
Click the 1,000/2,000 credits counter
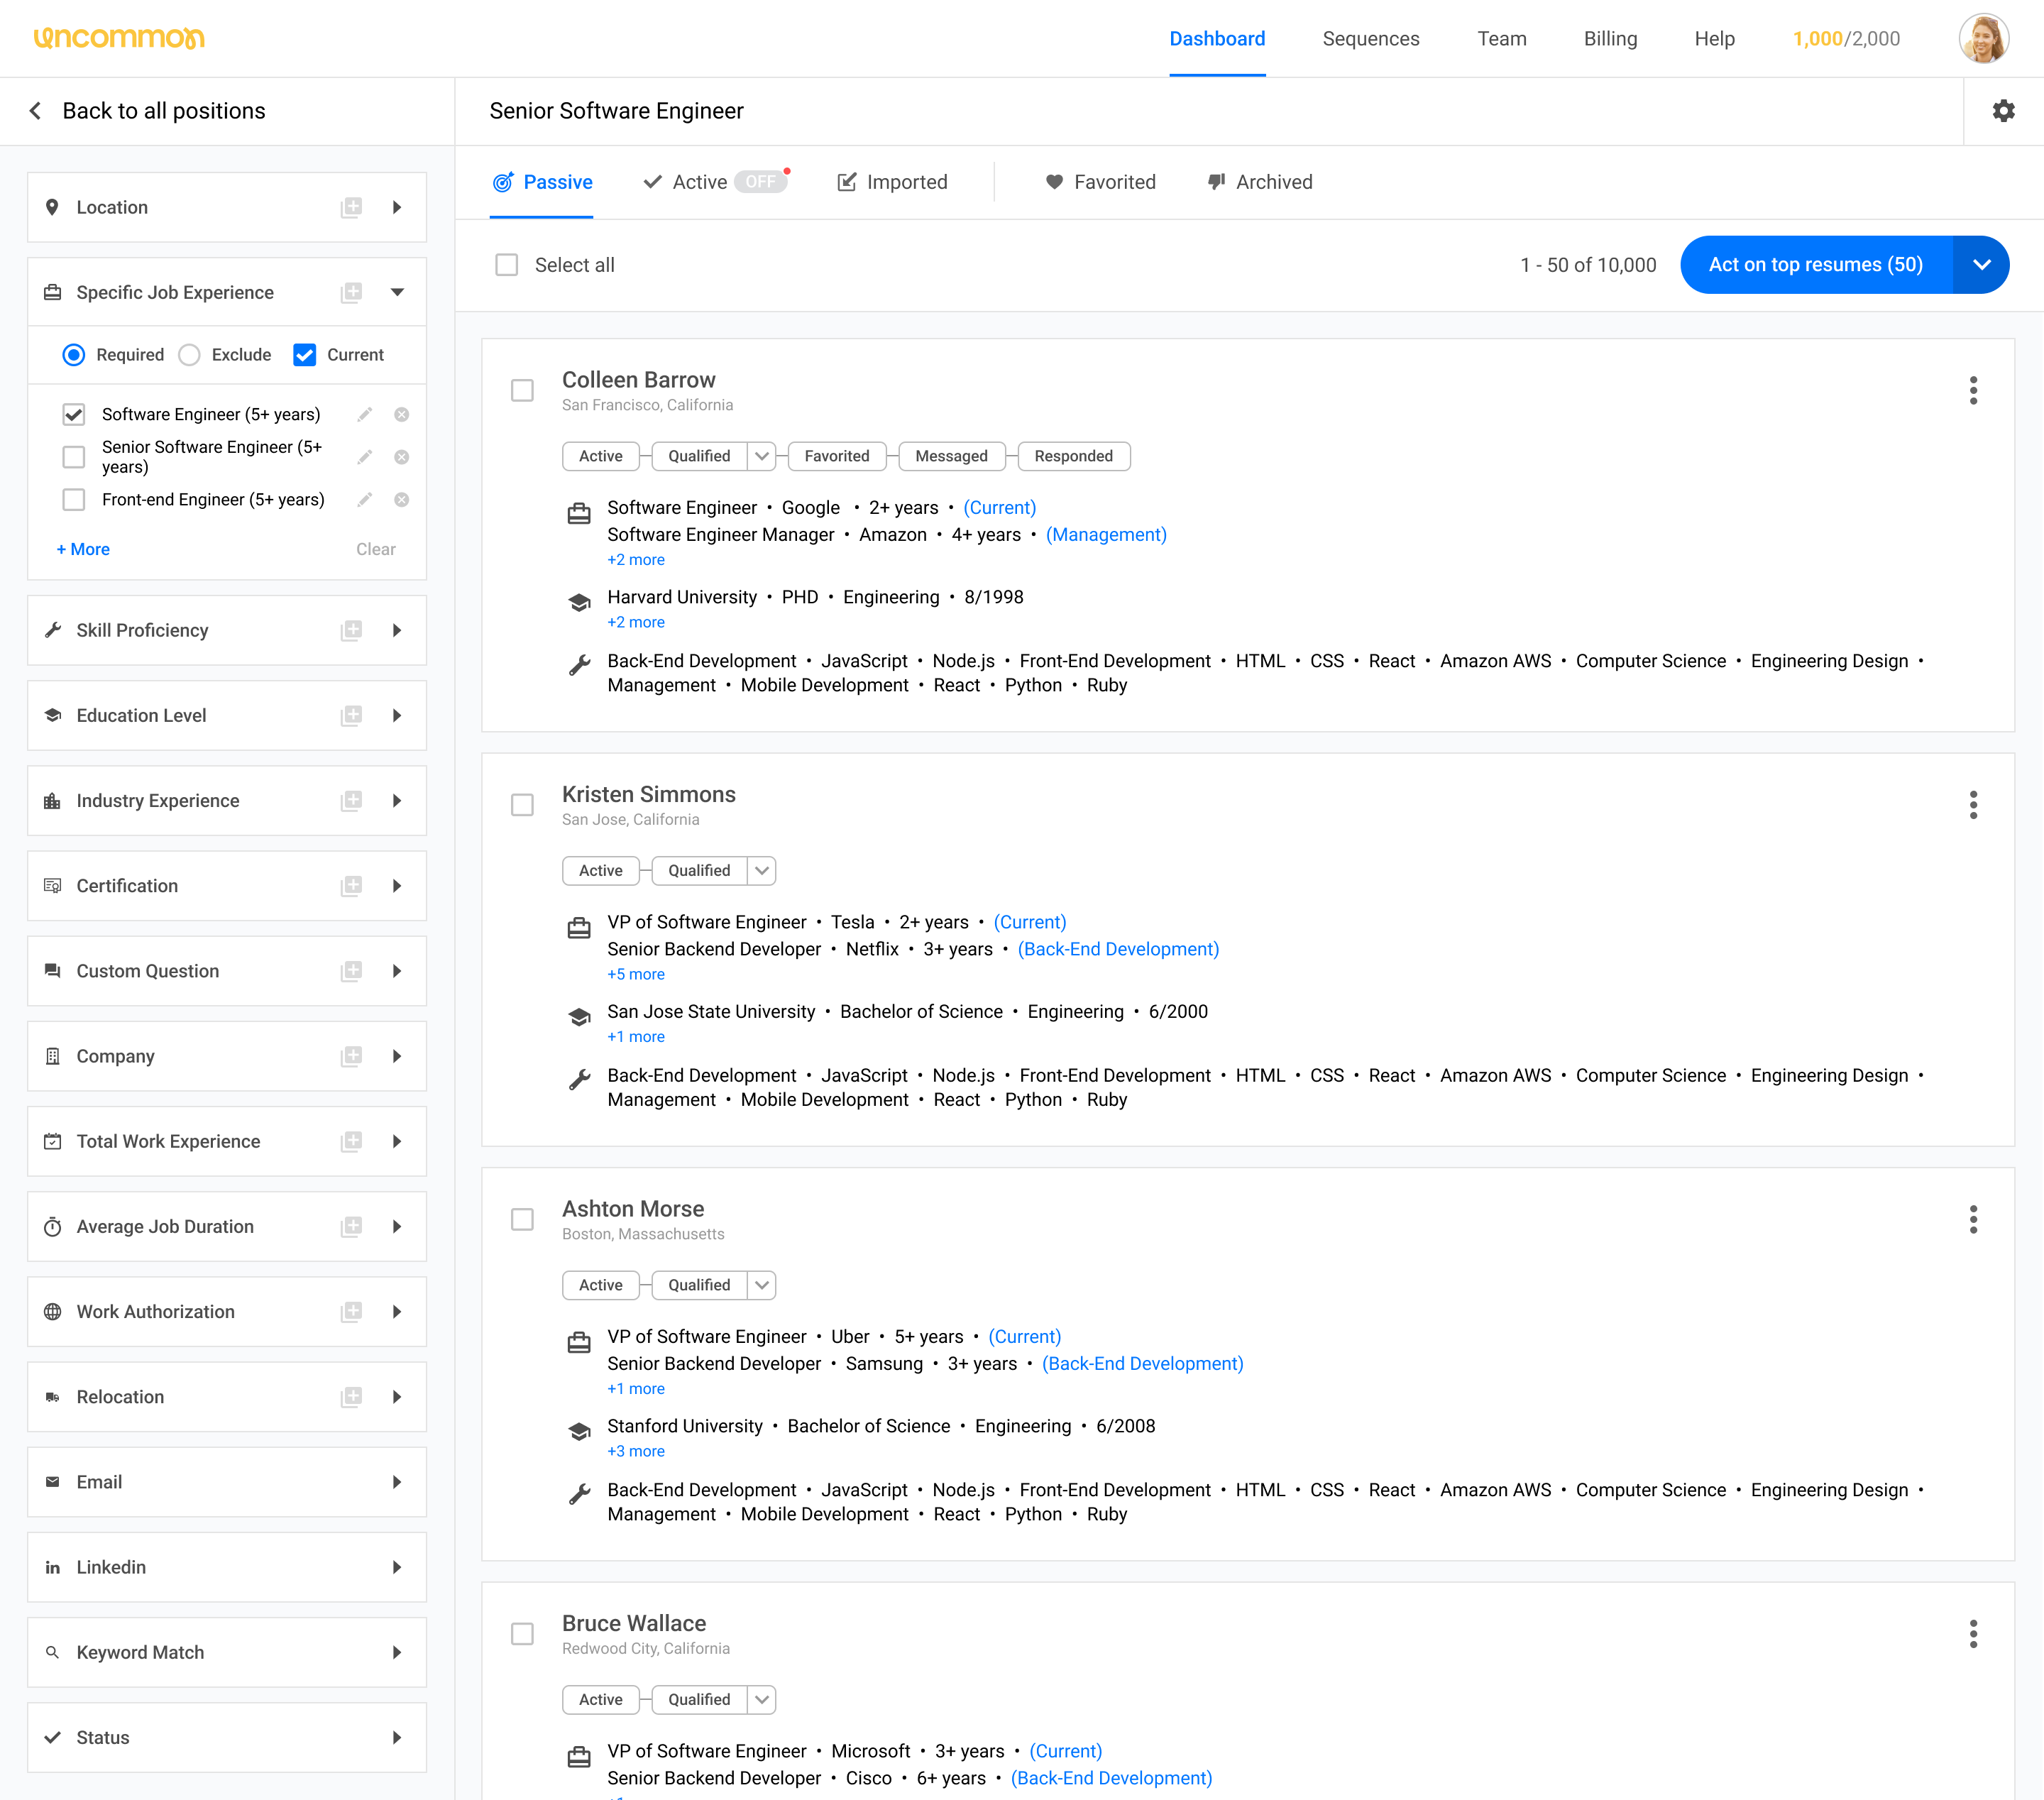[1846, 38]
